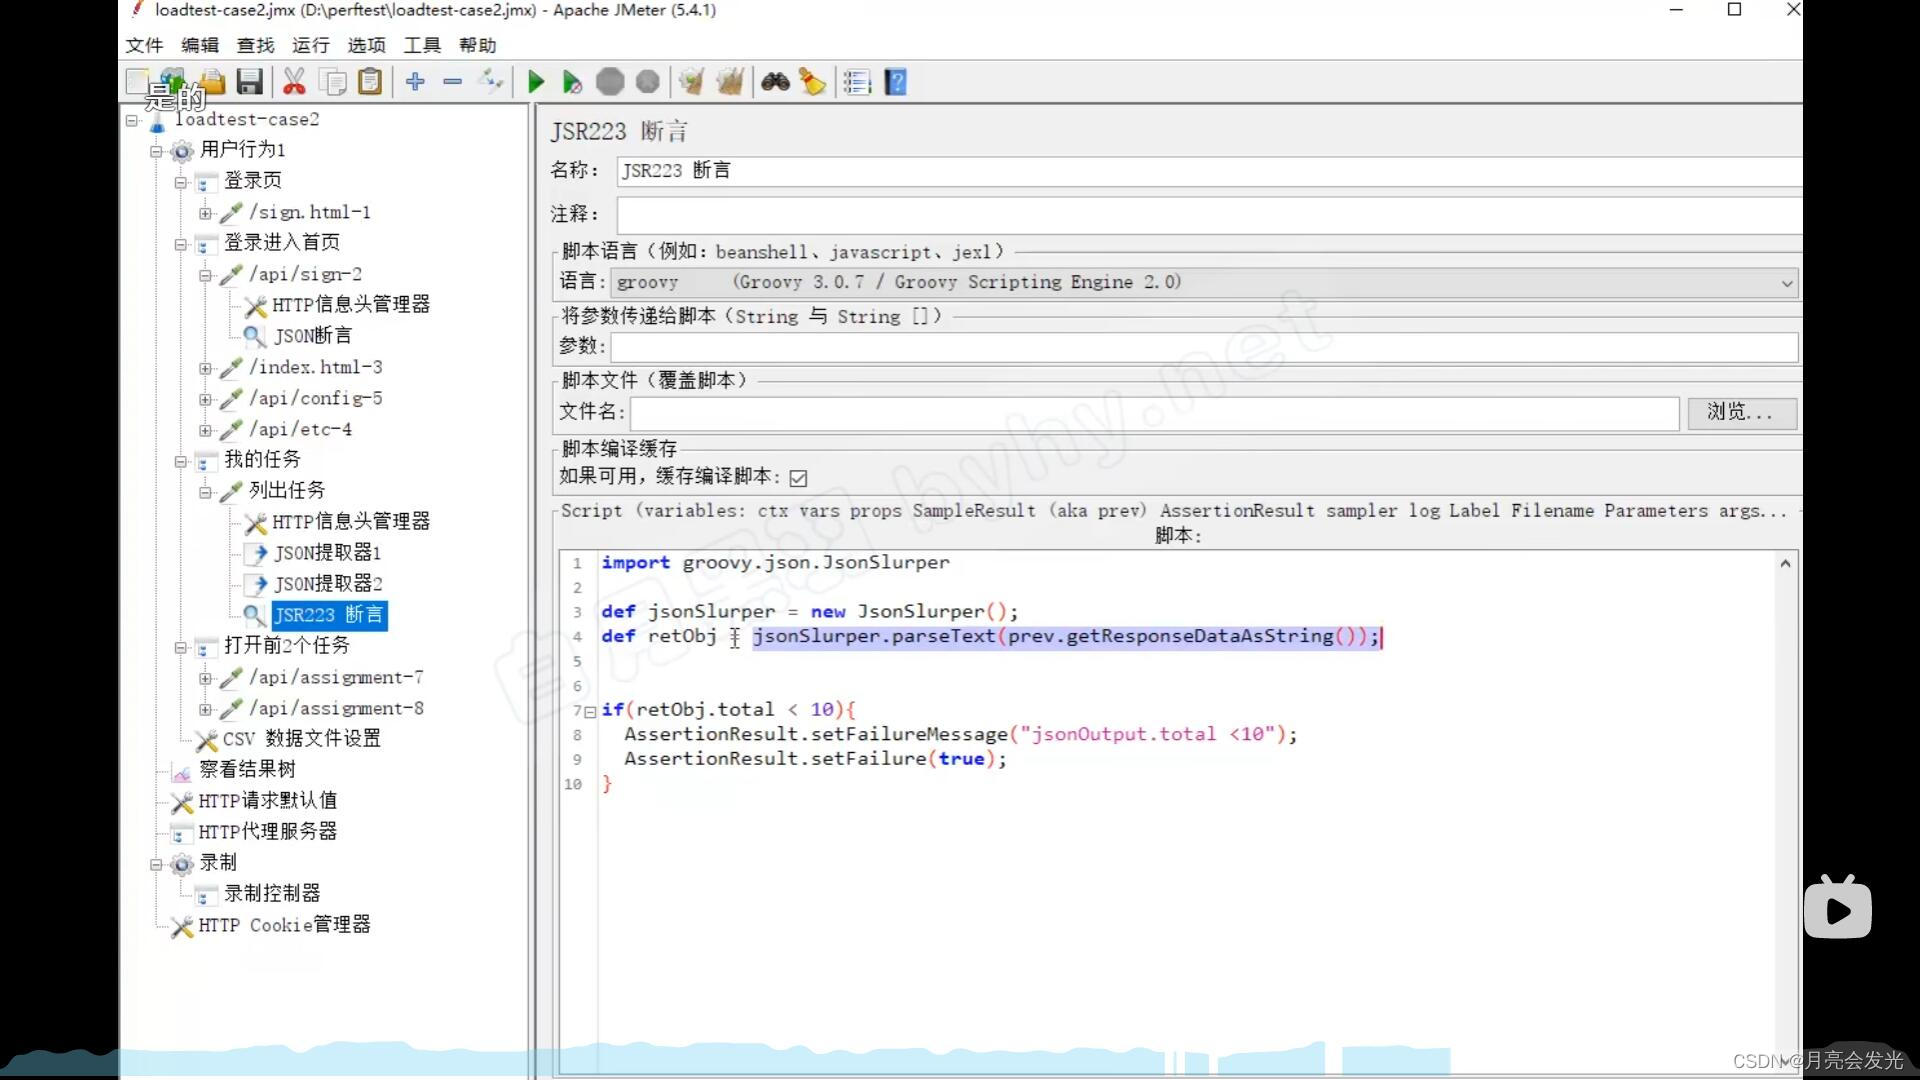
Task: Select the 列出任务 sampler
Action: pyautogui.click(x=287, y=490)
